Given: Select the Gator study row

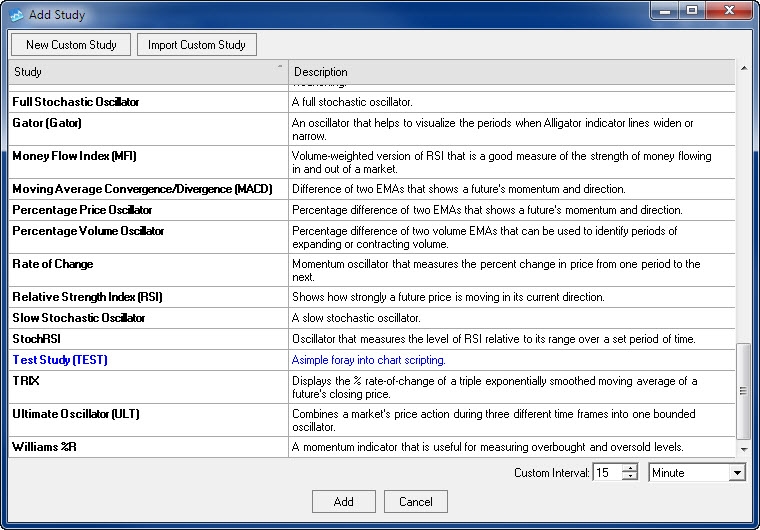Looking at the screenshot, I should [x=47, y=123].
